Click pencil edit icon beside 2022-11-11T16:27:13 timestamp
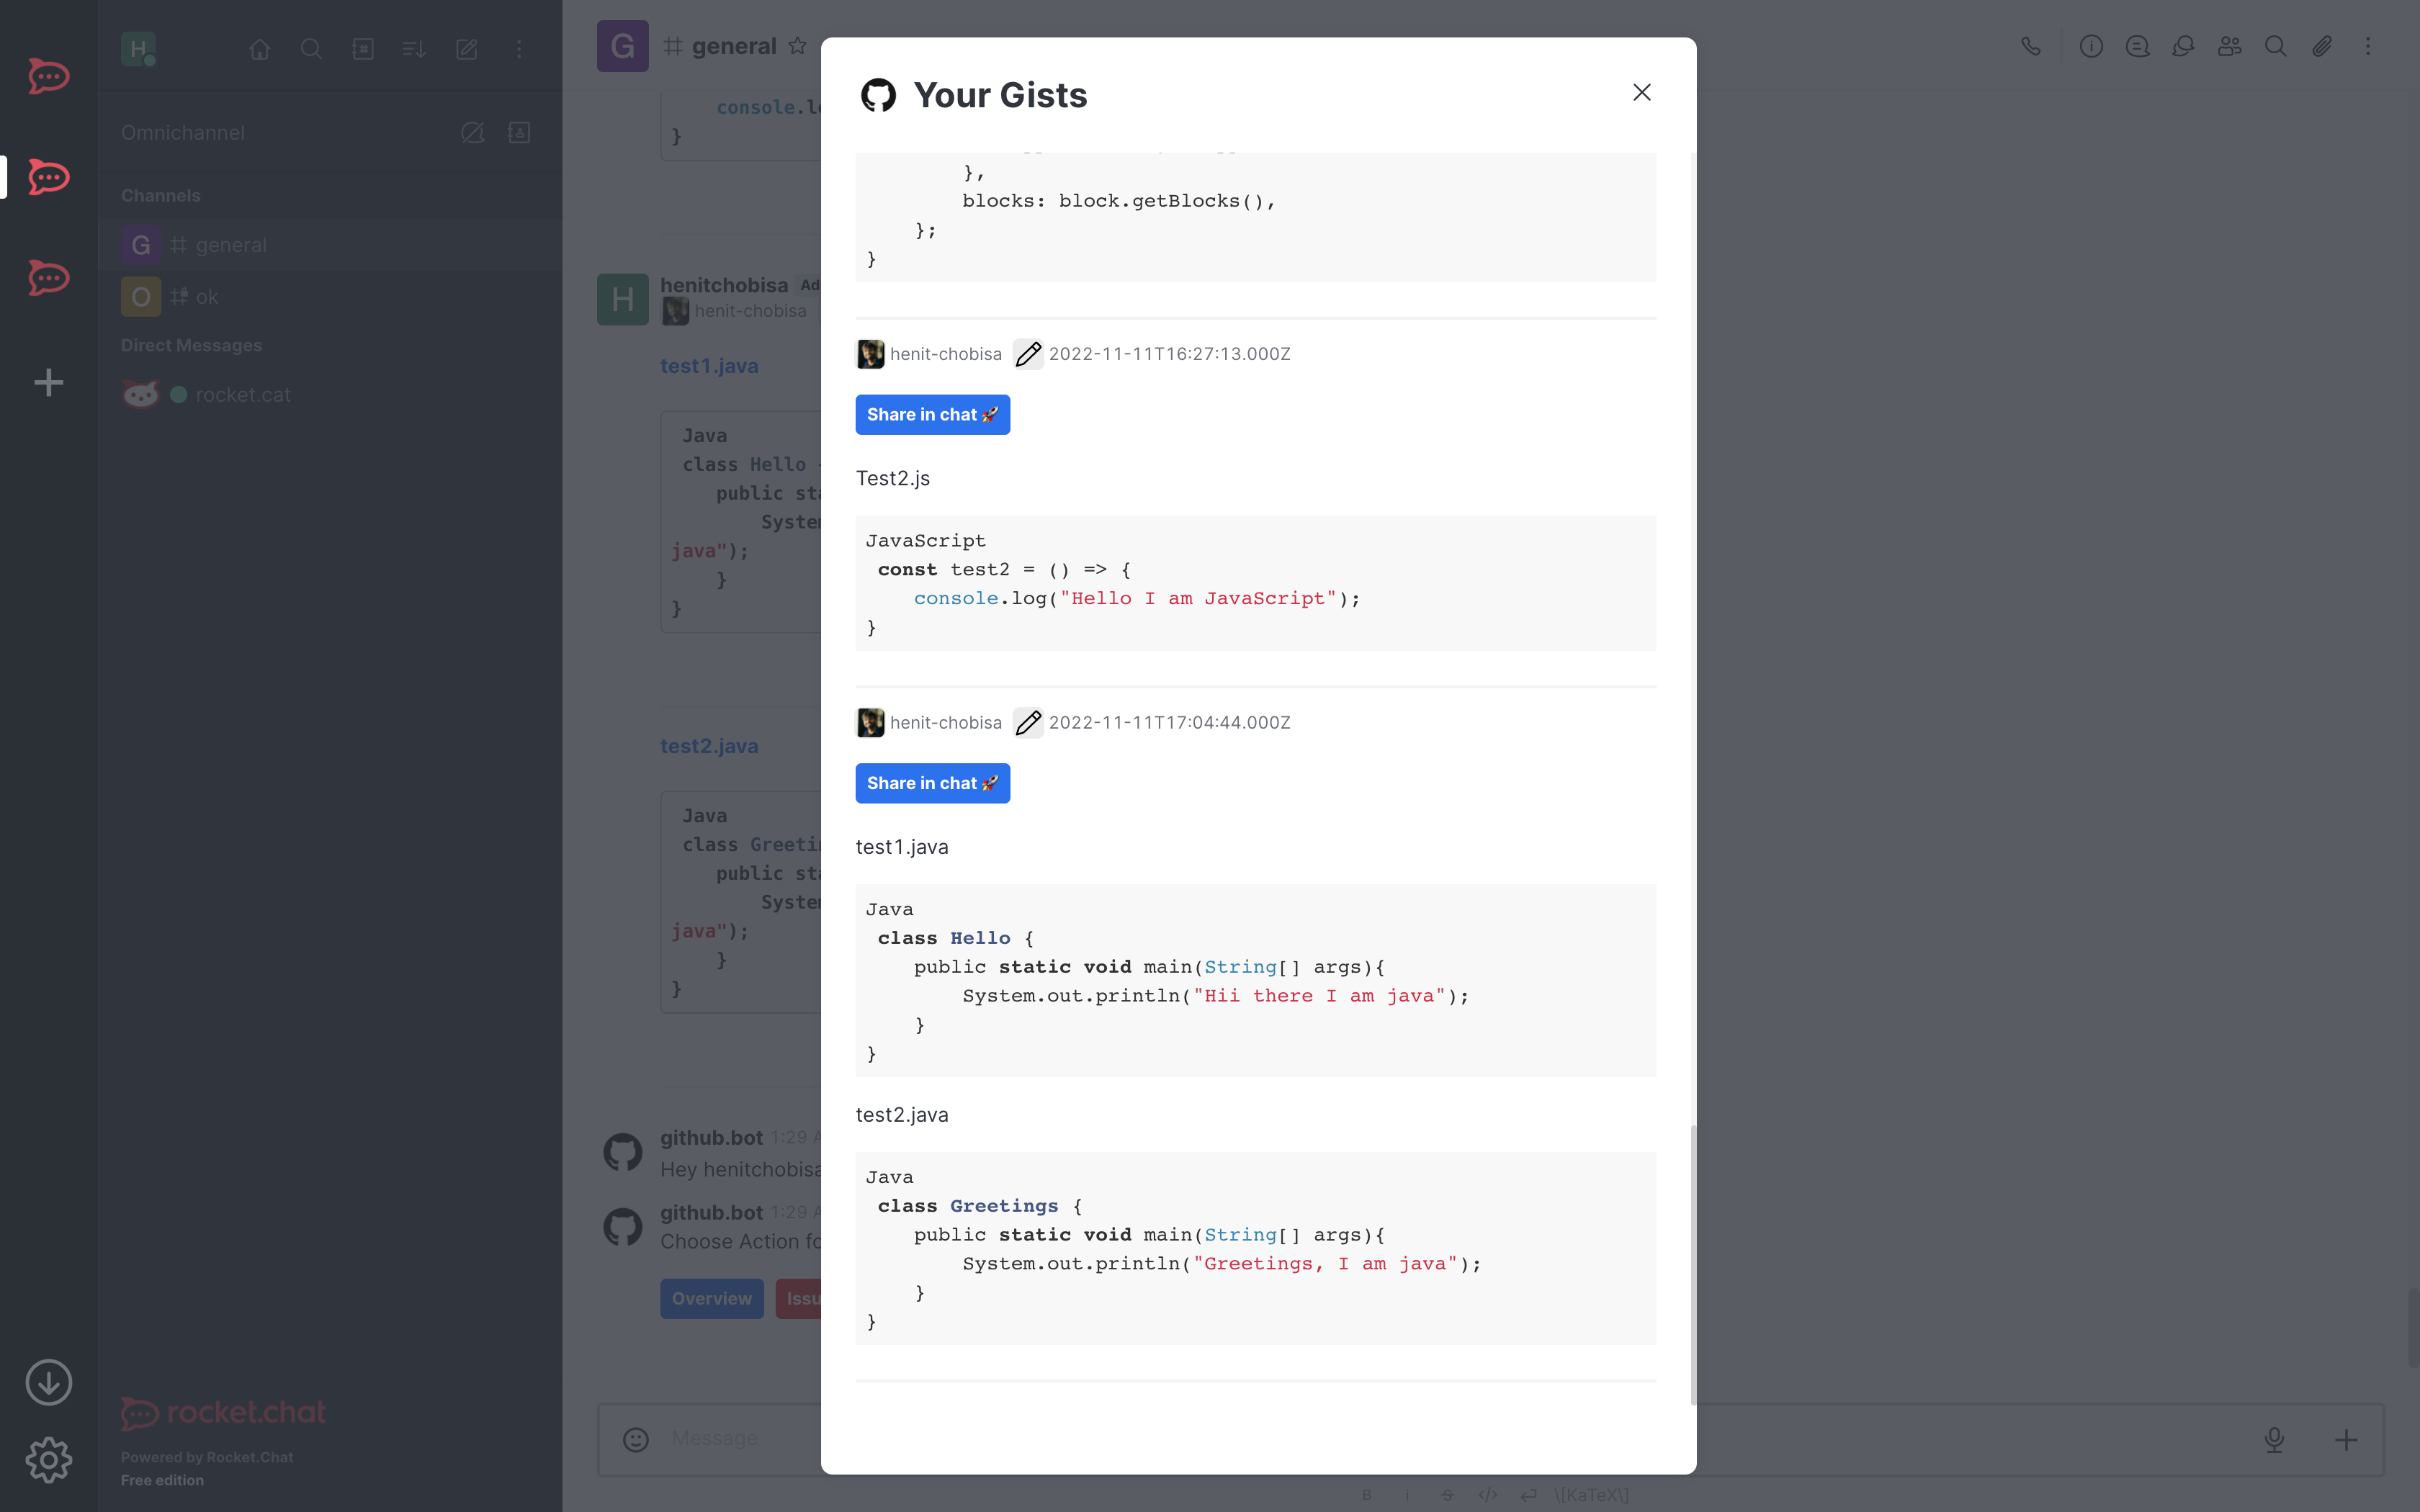This screenshot has height=1512, width=2420. (x=1028, y=354)
